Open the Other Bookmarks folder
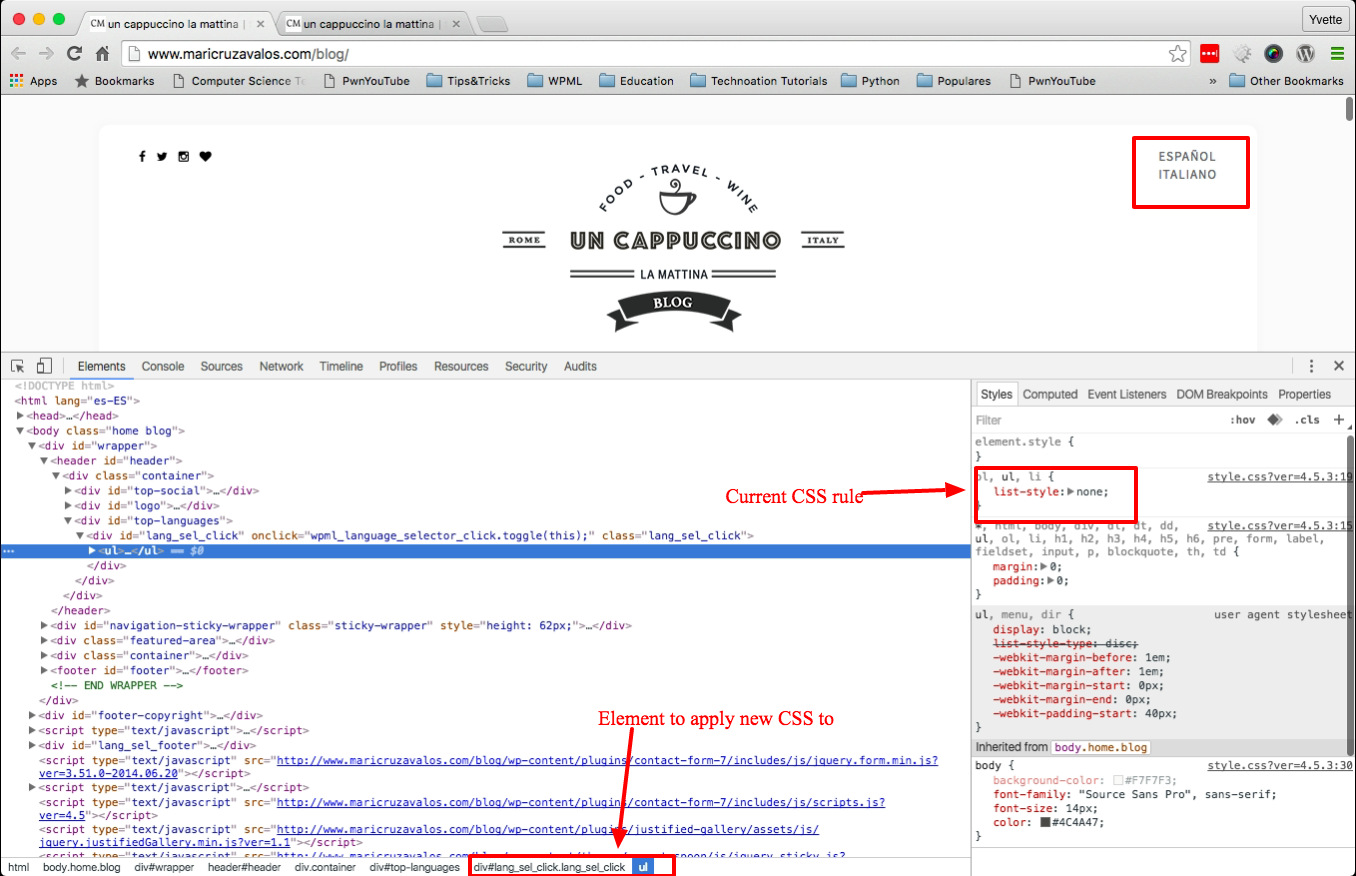This screenshot has width=1356, height=876. click(1286, 81)
